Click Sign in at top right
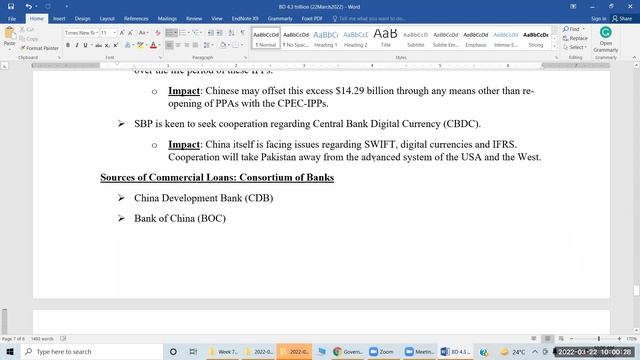 (x=598, y=19)
